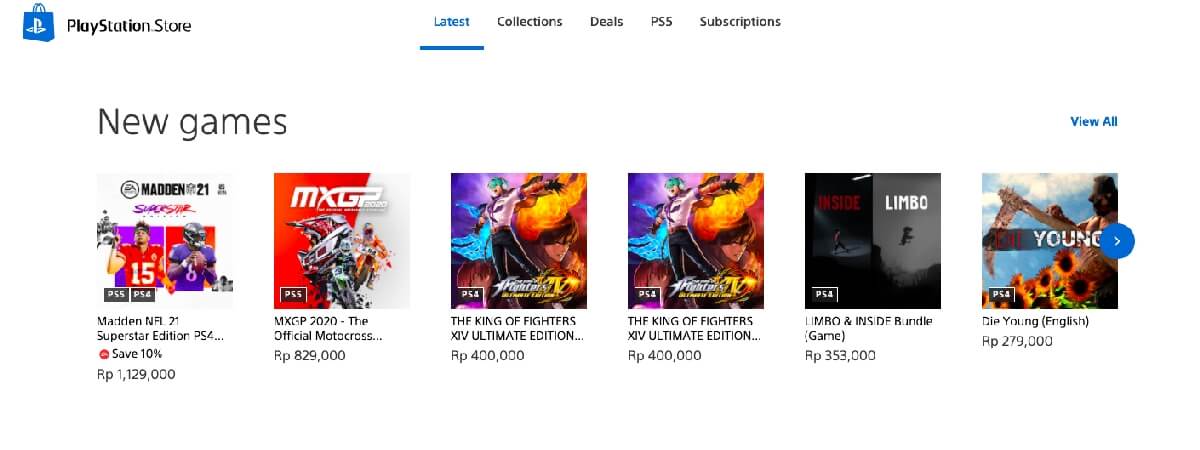Viewport: 1200px width, 450px height.
Task: Click the PlayStation Store wordmark text
Action: [128, 26]
